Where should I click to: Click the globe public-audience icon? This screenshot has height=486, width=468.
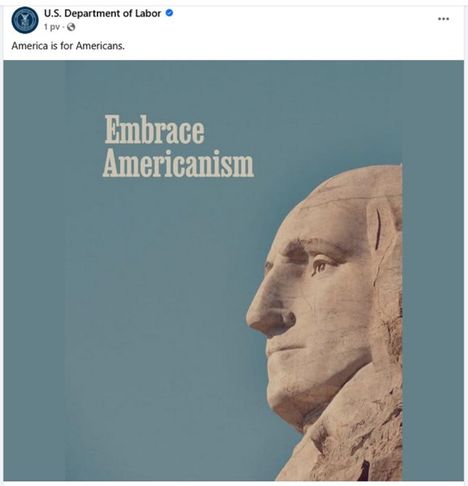[71, 27]
